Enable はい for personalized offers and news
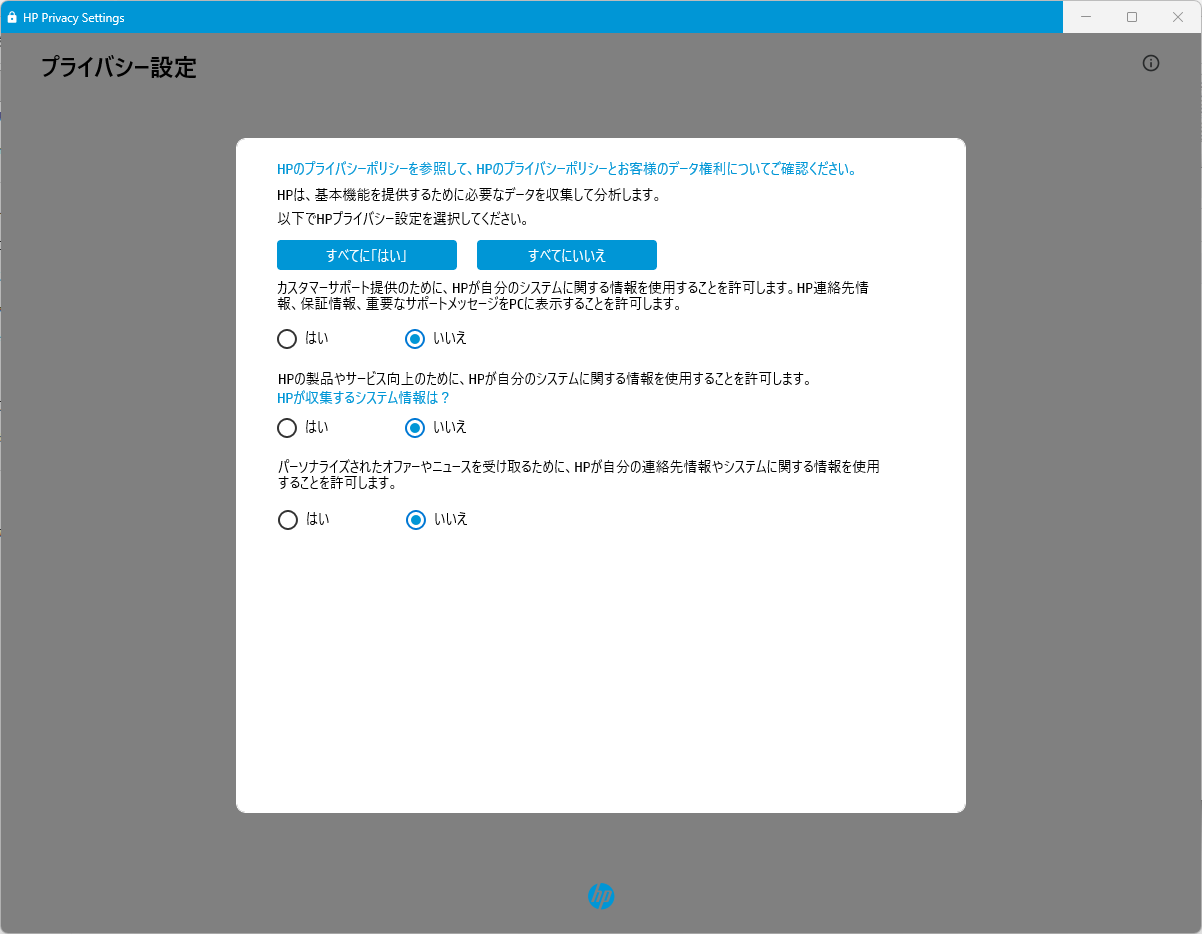Screen dimensions: 1202x934 click(x=288, y=520)
